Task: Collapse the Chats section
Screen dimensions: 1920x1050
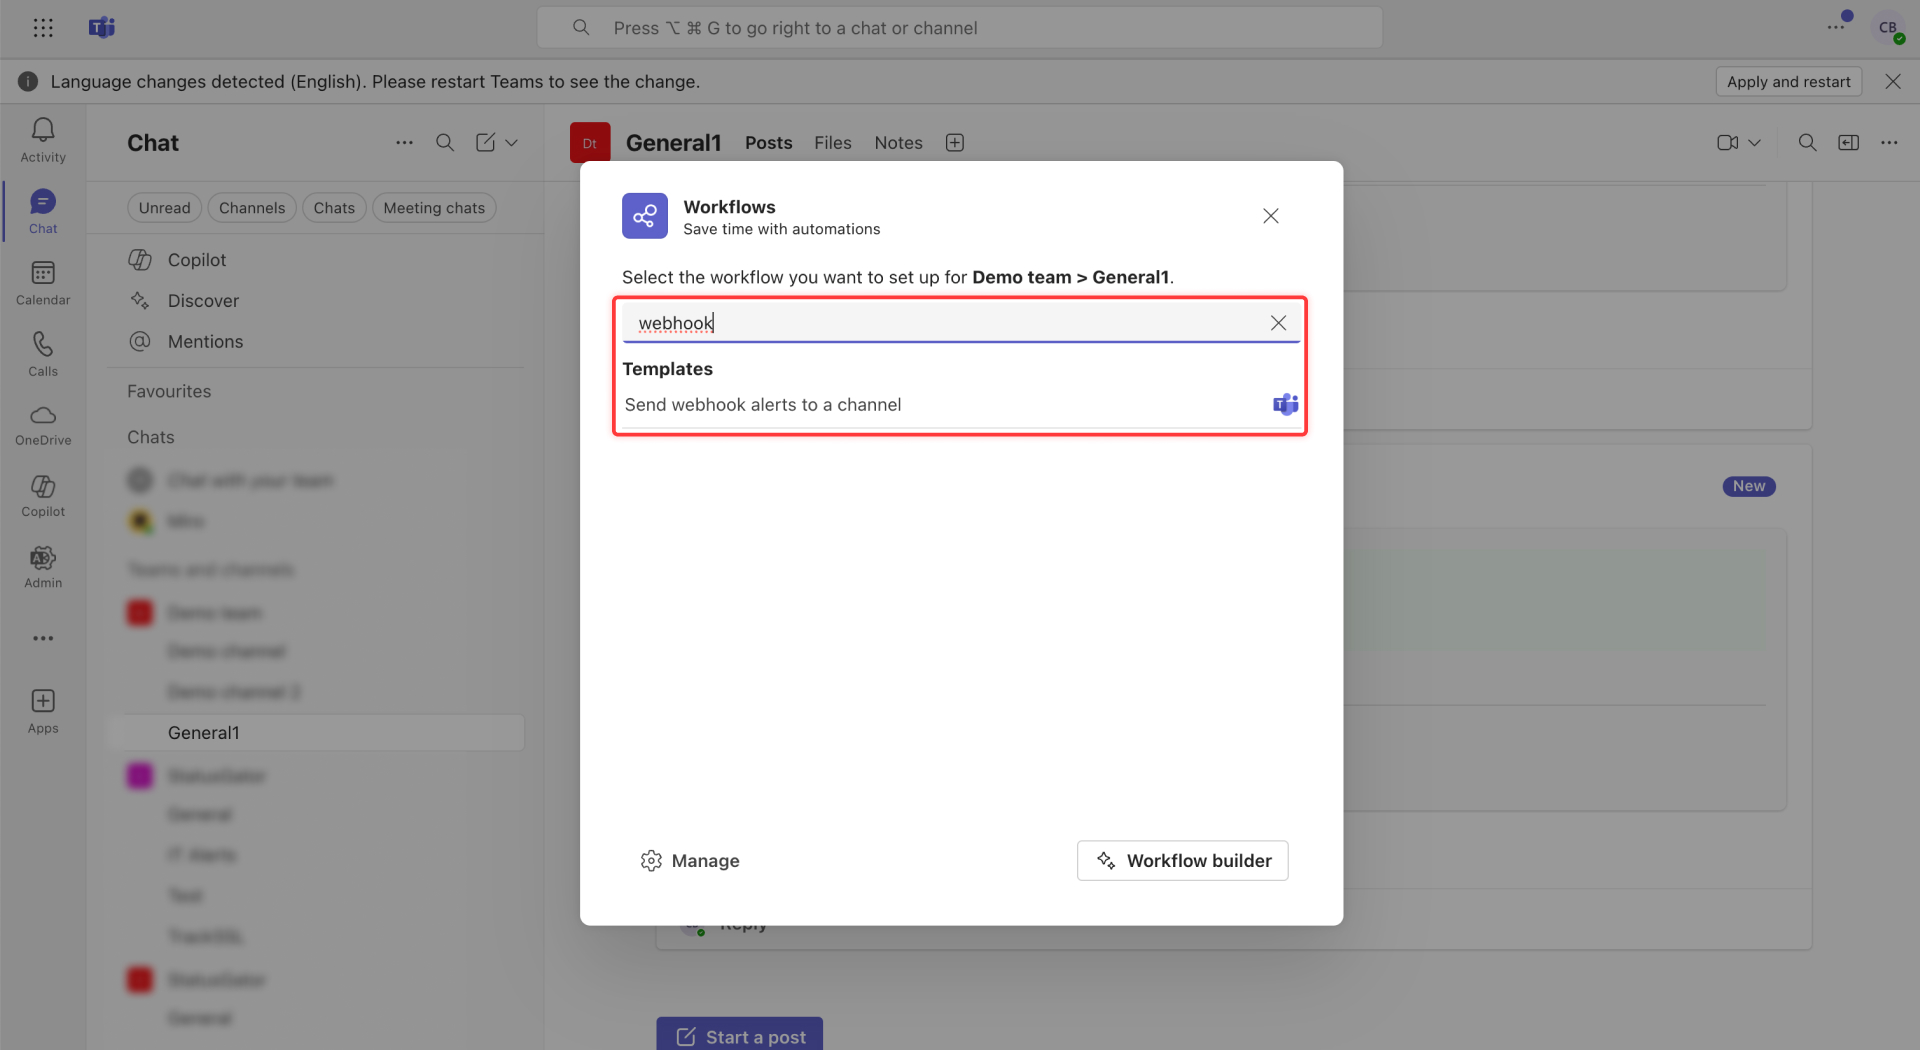Action: coord(151,437)
